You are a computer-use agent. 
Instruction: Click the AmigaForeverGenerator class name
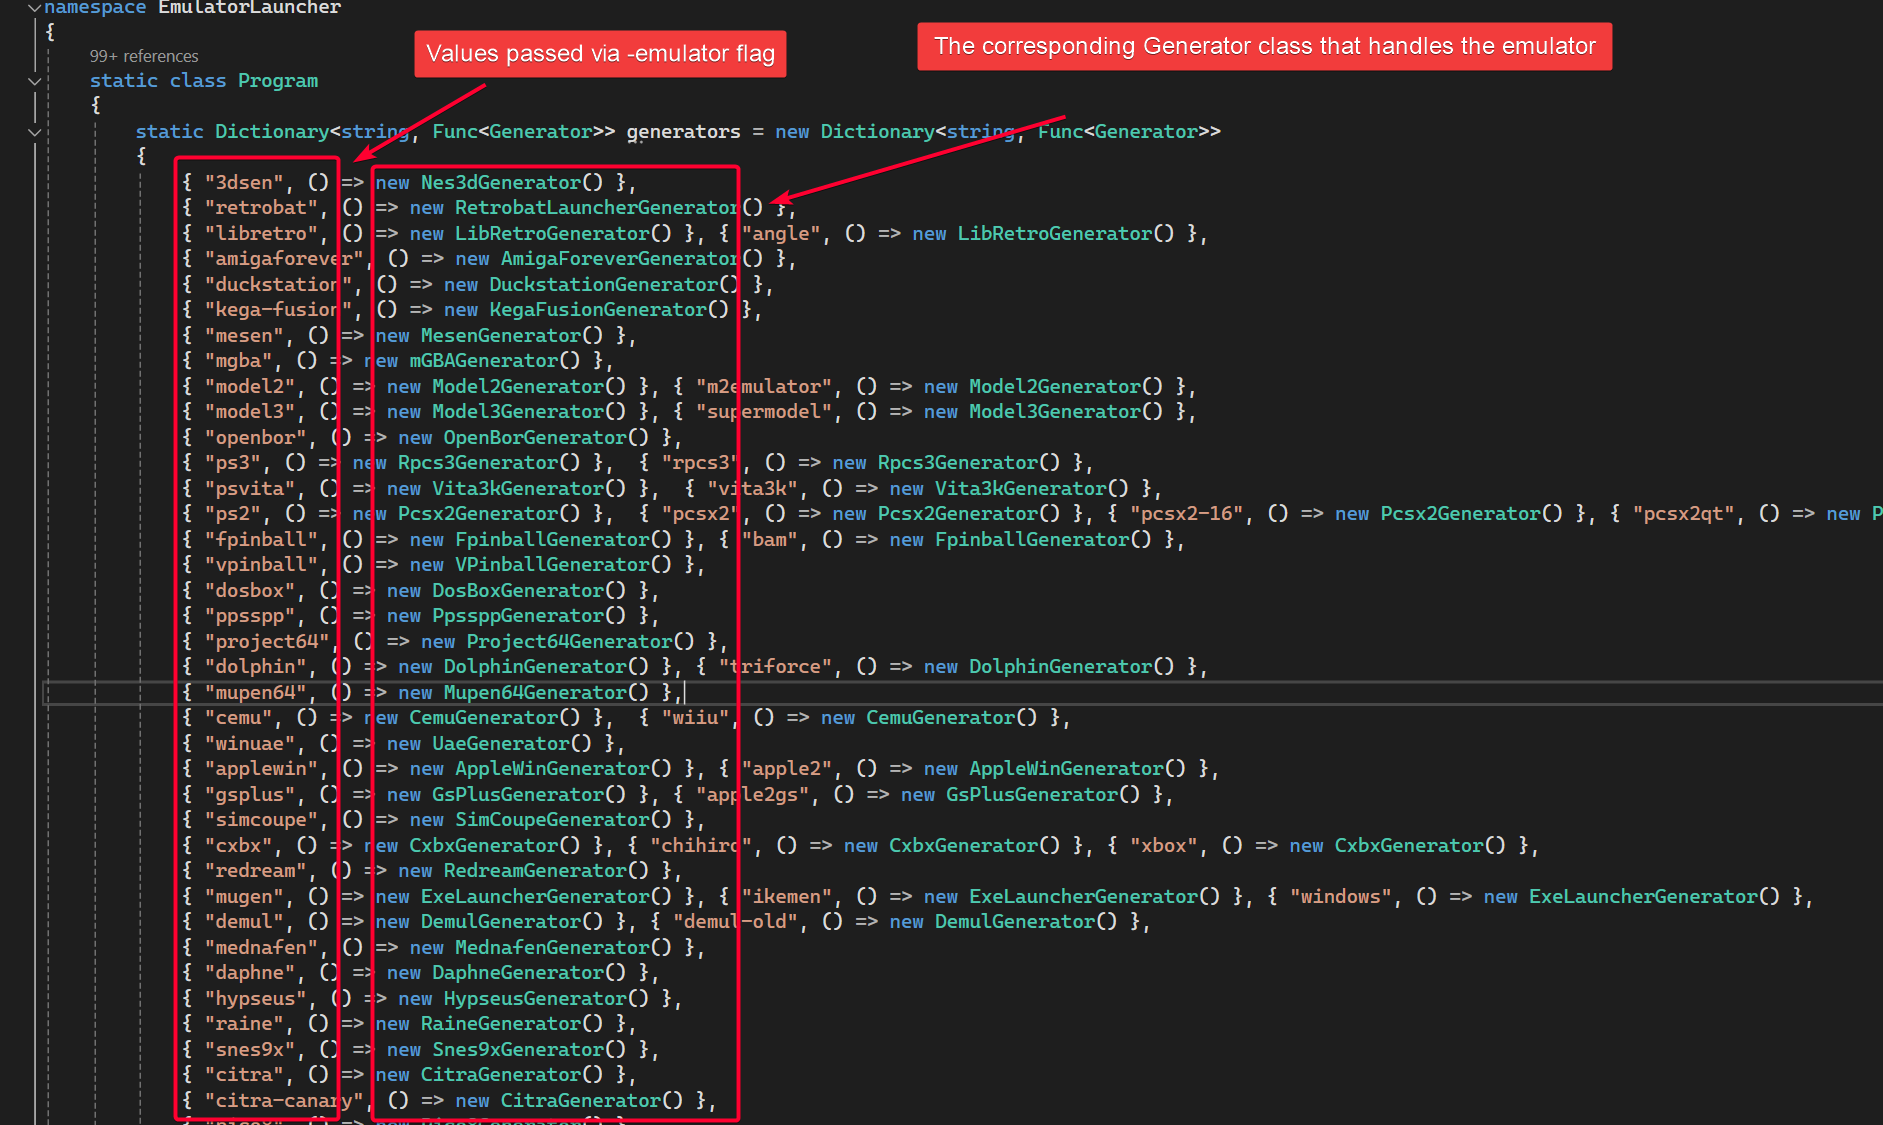click(x=621, y=259)
